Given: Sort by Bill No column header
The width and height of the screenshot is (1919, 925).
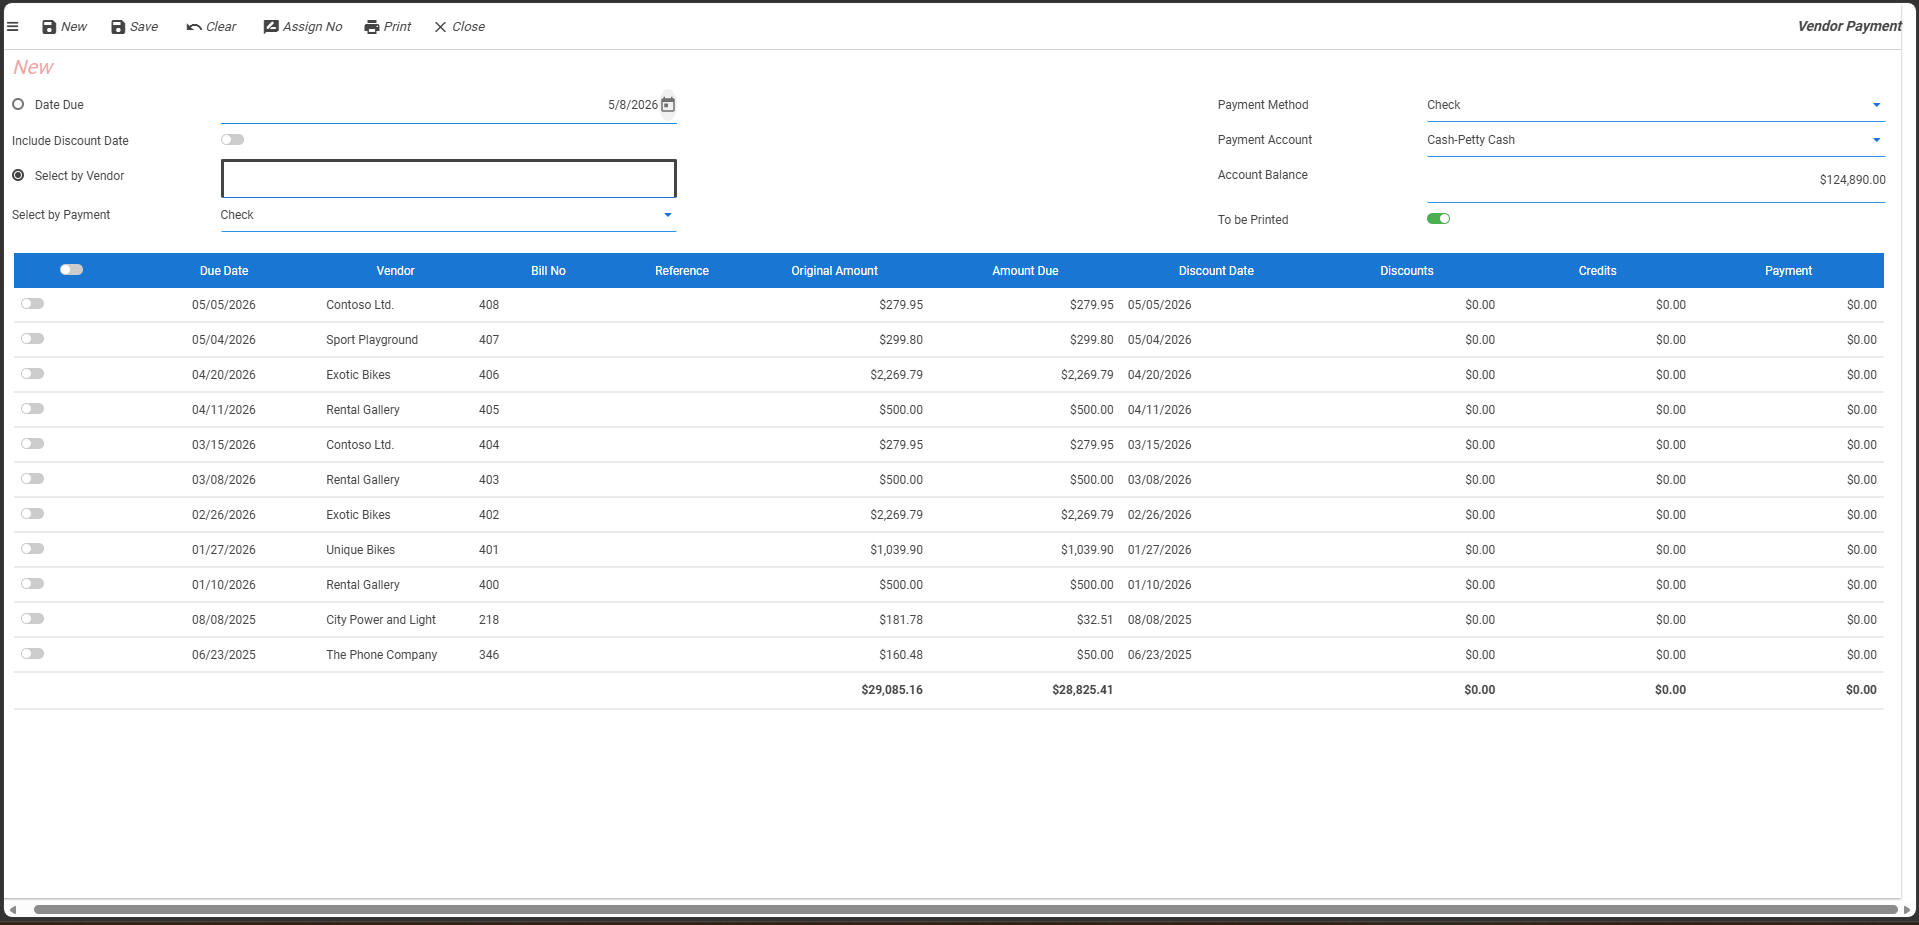Looking at the screenshot, I should 548,271.
